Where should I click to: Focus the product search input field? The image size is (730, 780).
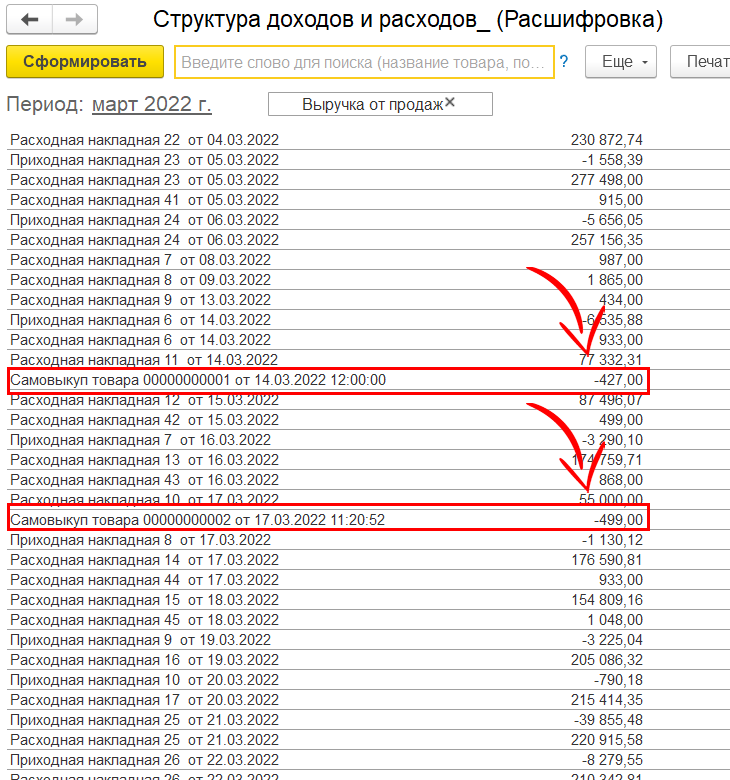pos(364,62)
